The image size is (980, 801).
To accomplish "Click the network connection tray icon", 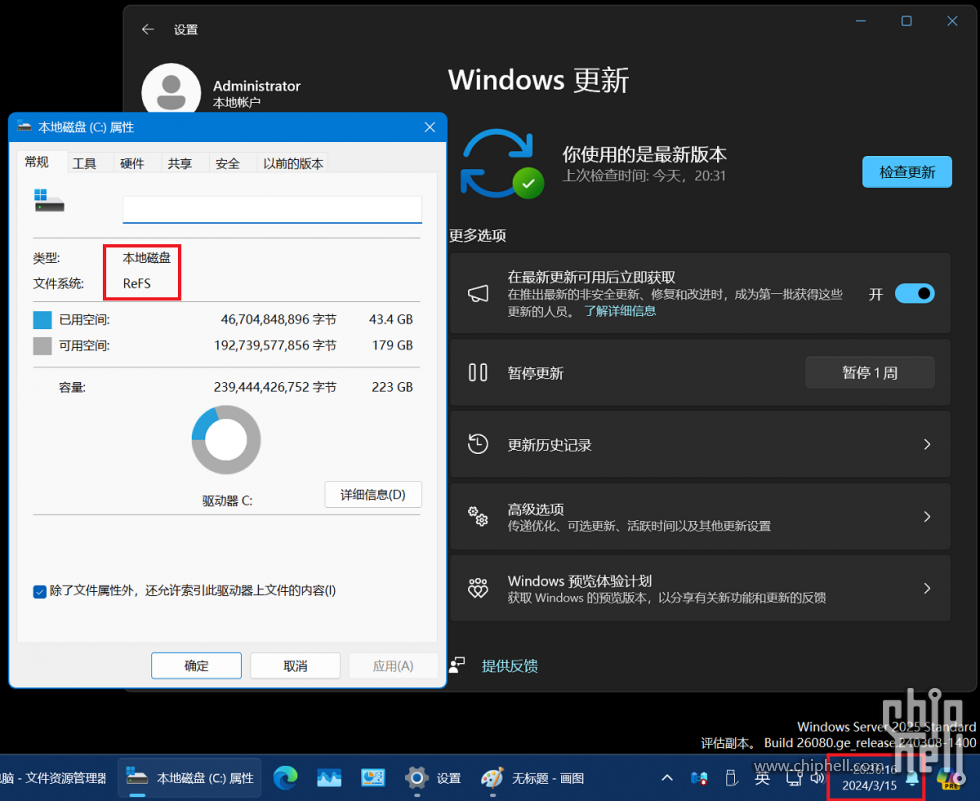I will tap(794, 779).
